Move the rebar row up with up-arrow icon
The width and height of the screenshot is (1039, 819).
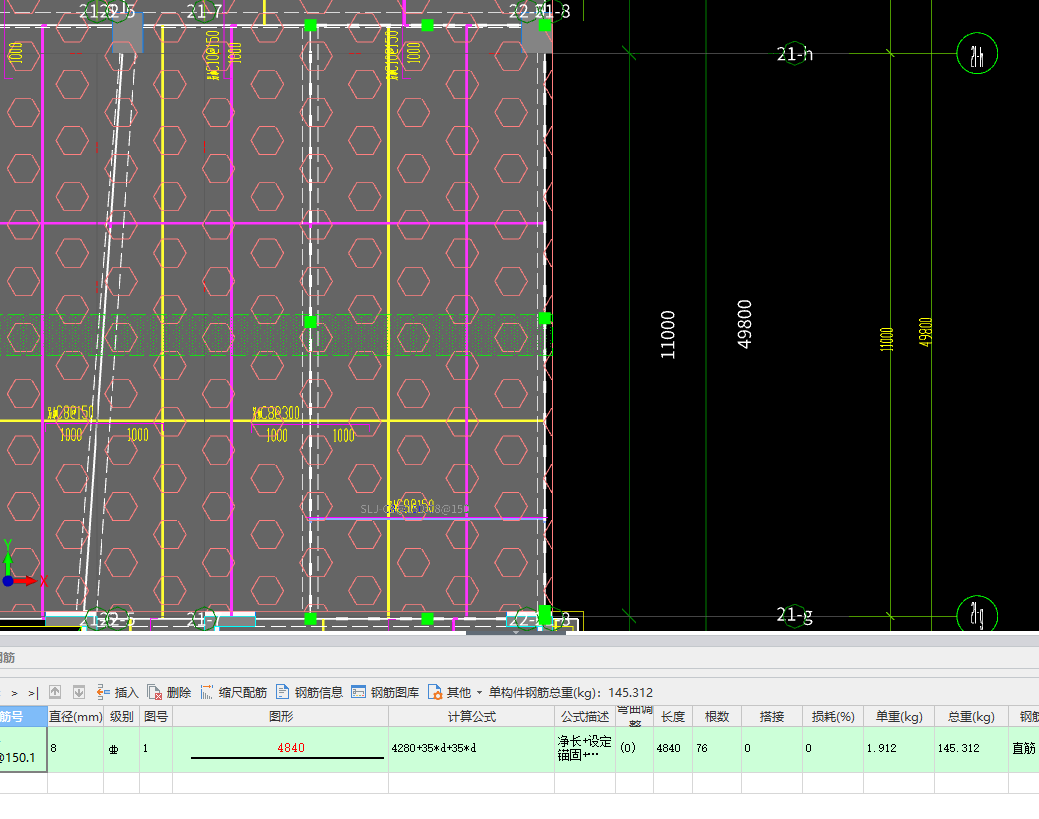[x=55, y=692]
